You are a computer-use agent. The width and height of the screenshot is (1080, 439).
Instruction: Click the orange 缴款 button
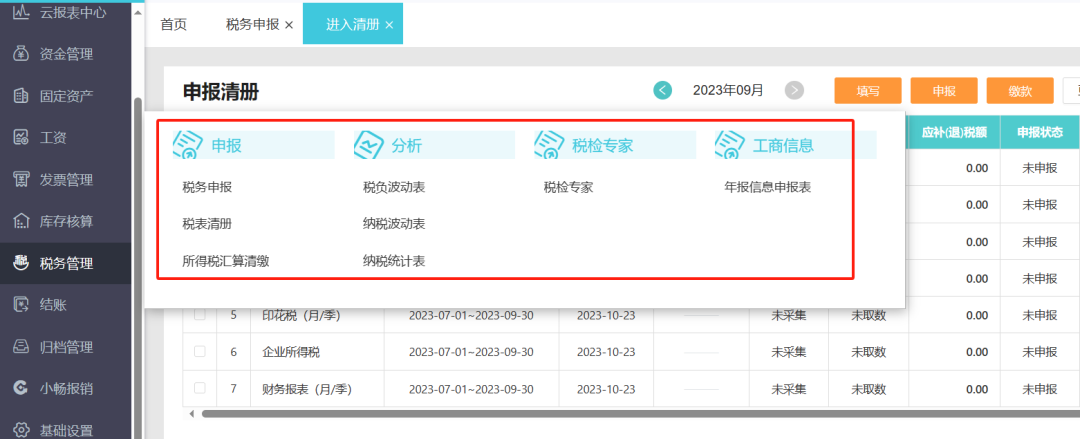(1020, 90)
